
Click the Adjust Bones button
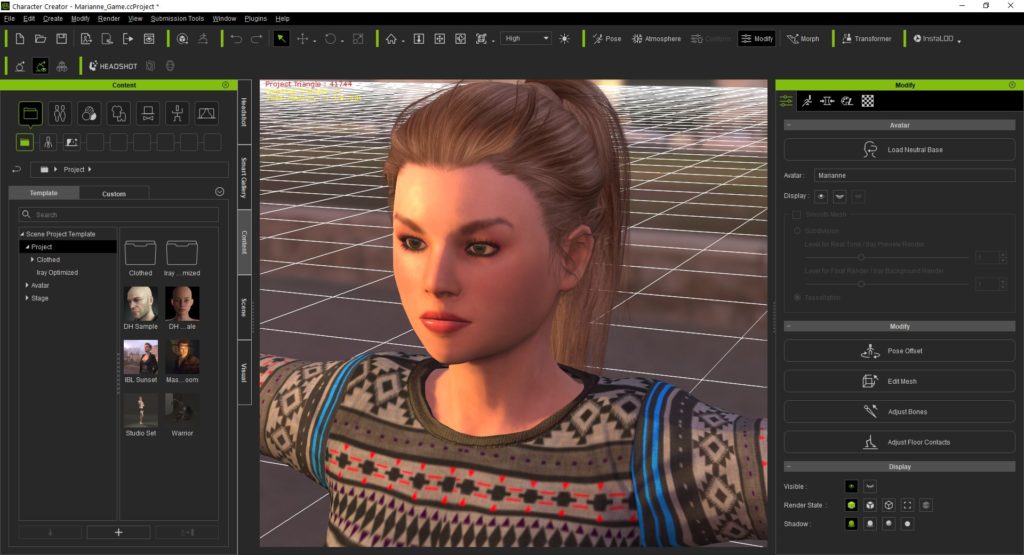click(899, 412)
